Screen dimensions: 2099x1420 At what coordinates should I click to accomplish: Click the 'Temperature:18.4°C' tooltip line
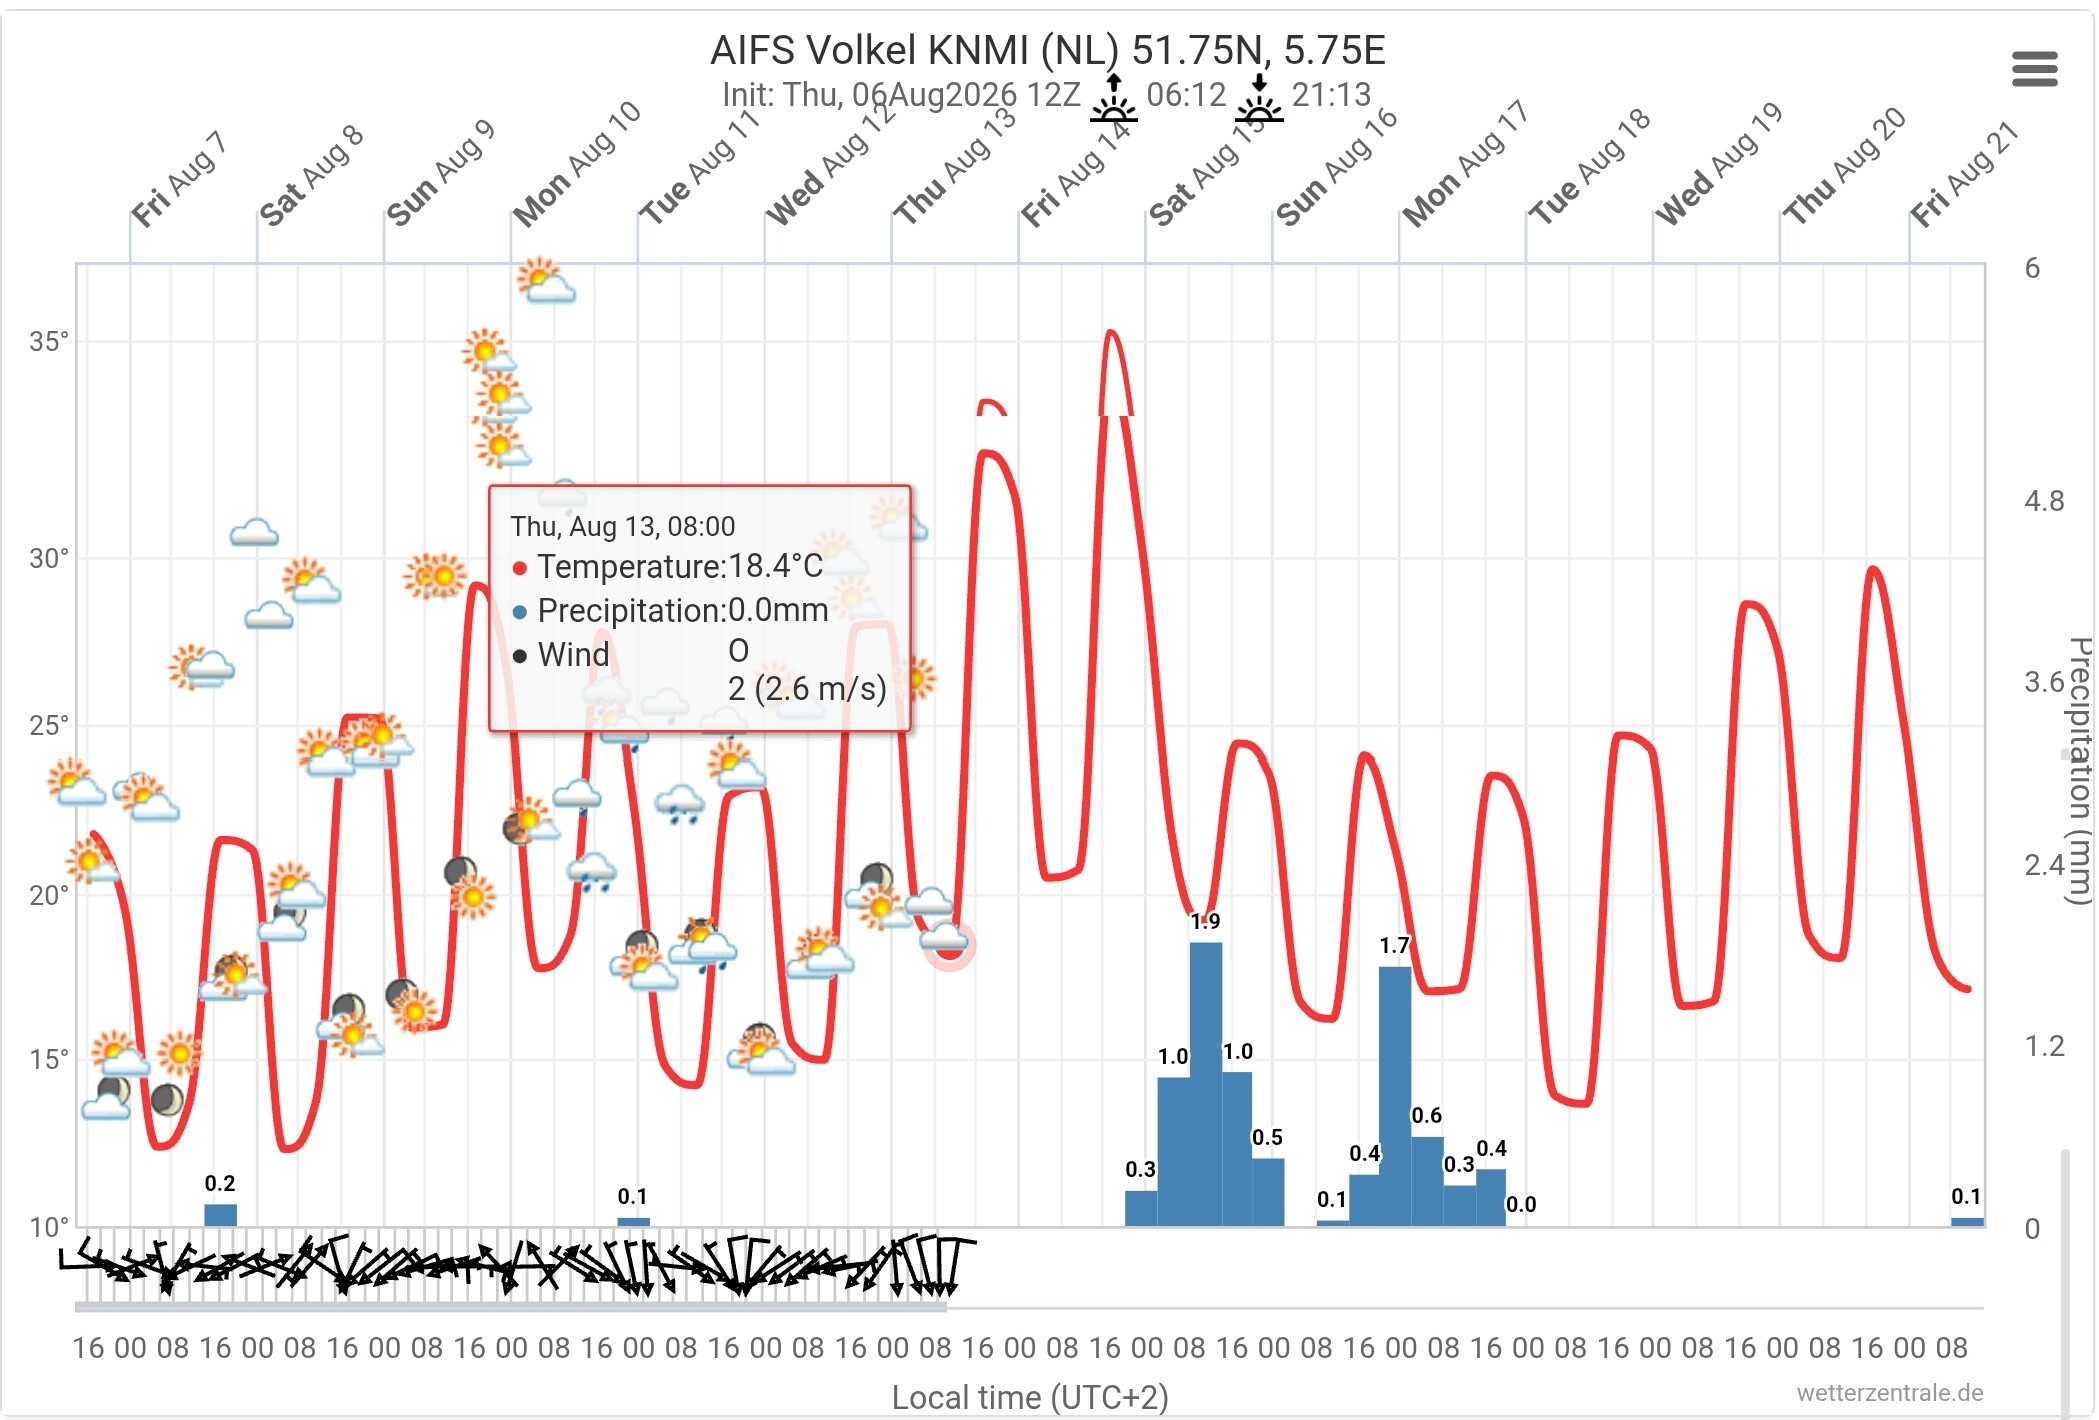click(x=680, y=567)
